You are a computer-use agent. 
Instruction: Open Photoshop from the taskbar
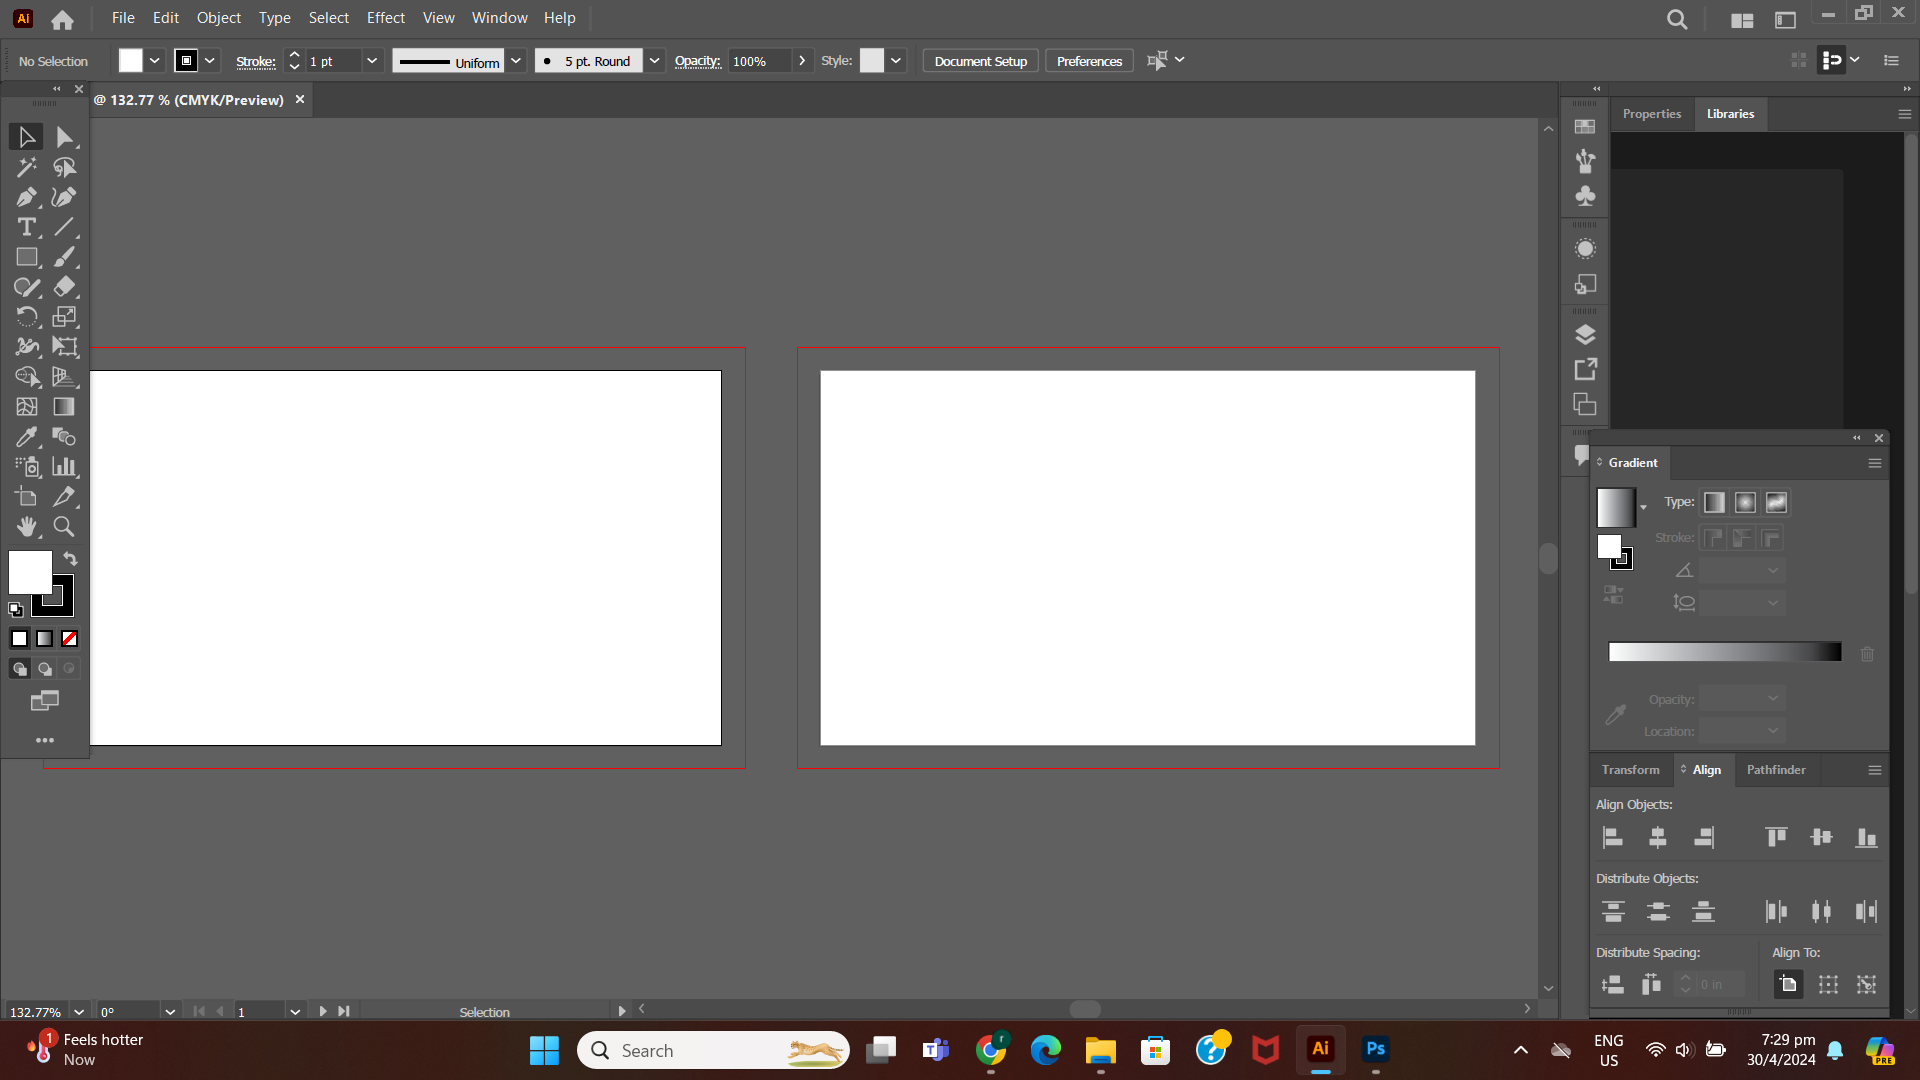pyautogui.click(x=1375, y=1050)
